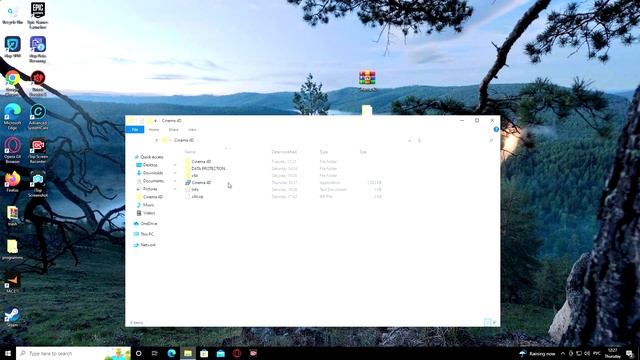Viewport: 640px width, 360px height.
Task: Sort files by the Name column header
Action: click(190, 152)
